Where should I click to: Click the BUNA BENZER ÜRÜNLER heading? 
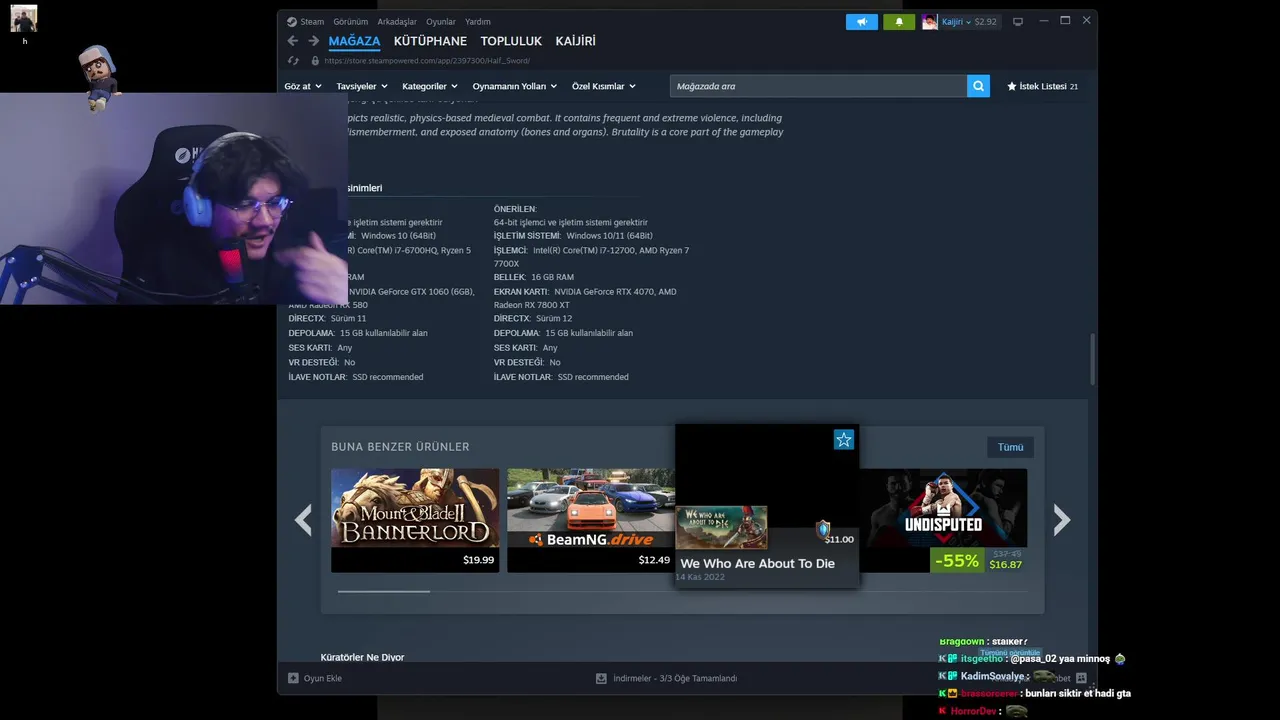400,447
